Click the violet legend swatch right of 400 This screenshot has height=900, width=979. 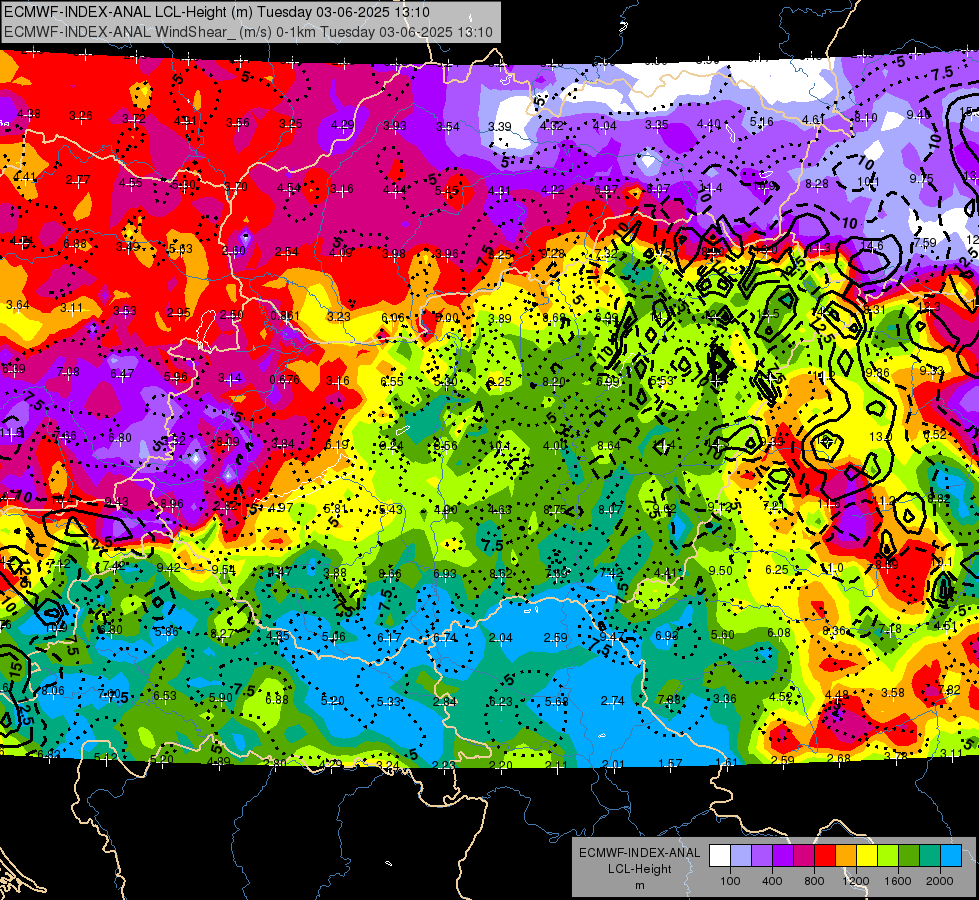[783, 856]
